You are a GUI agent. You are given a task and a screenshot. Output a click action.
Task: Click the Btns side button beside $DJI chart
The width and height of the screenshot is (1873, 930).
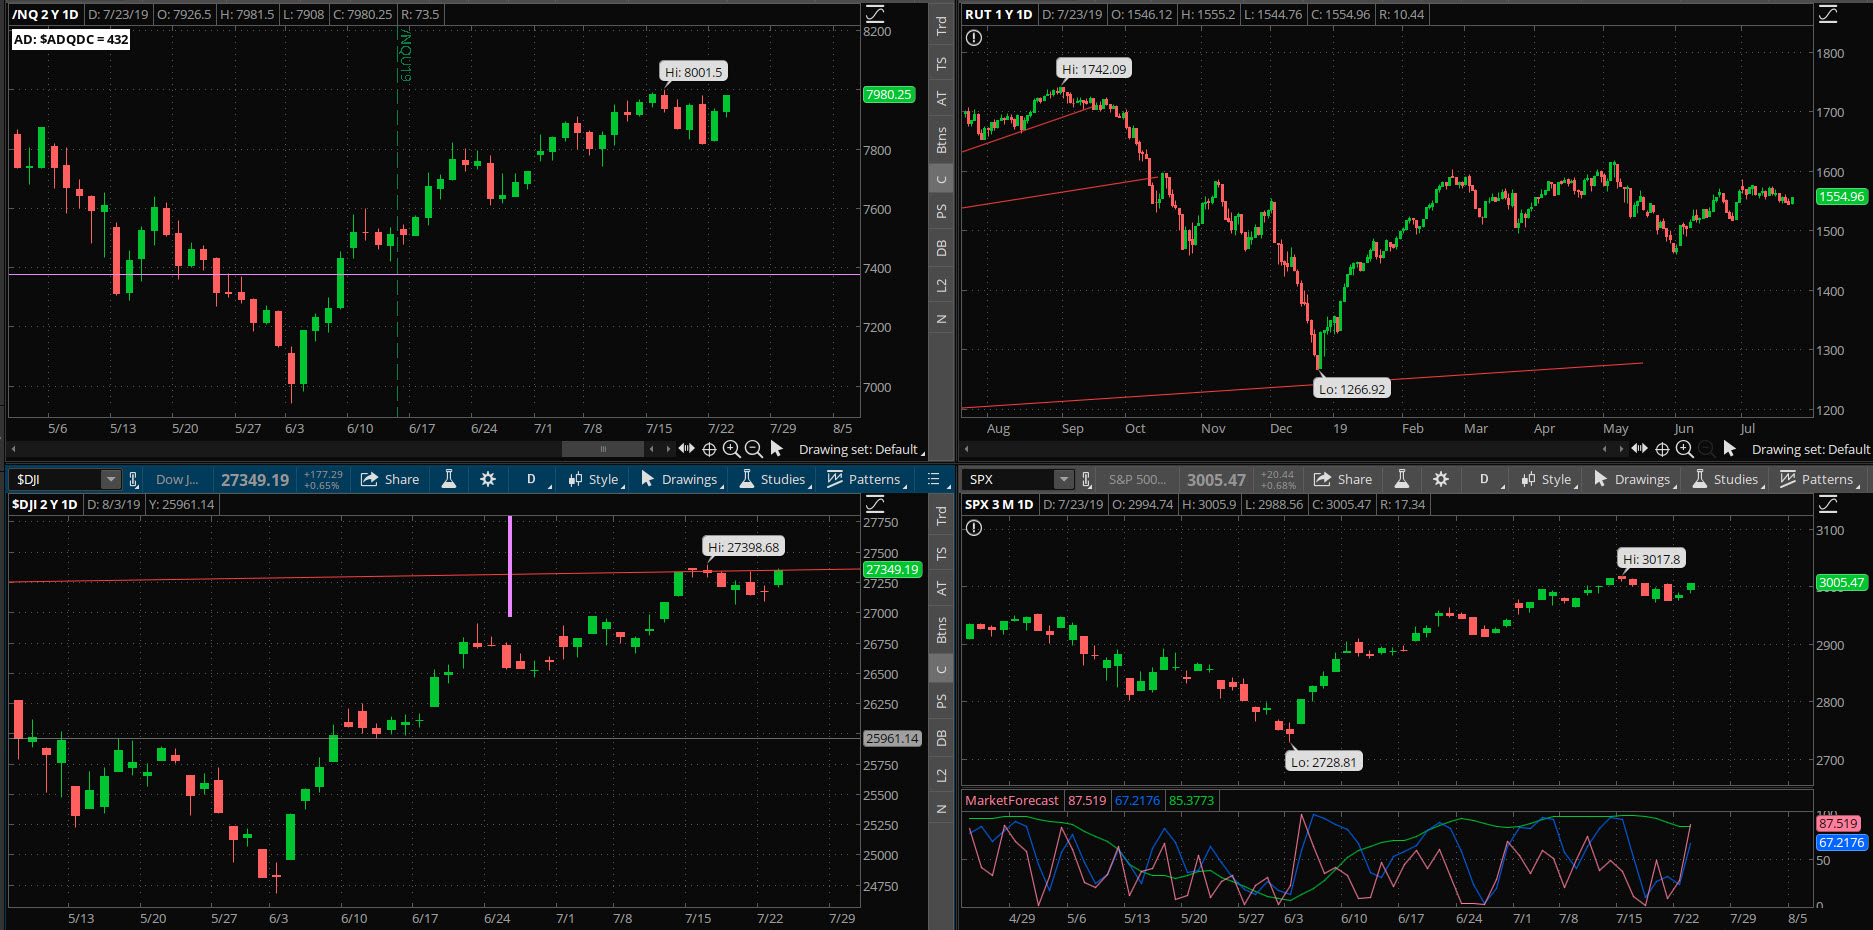coord(941,630)
